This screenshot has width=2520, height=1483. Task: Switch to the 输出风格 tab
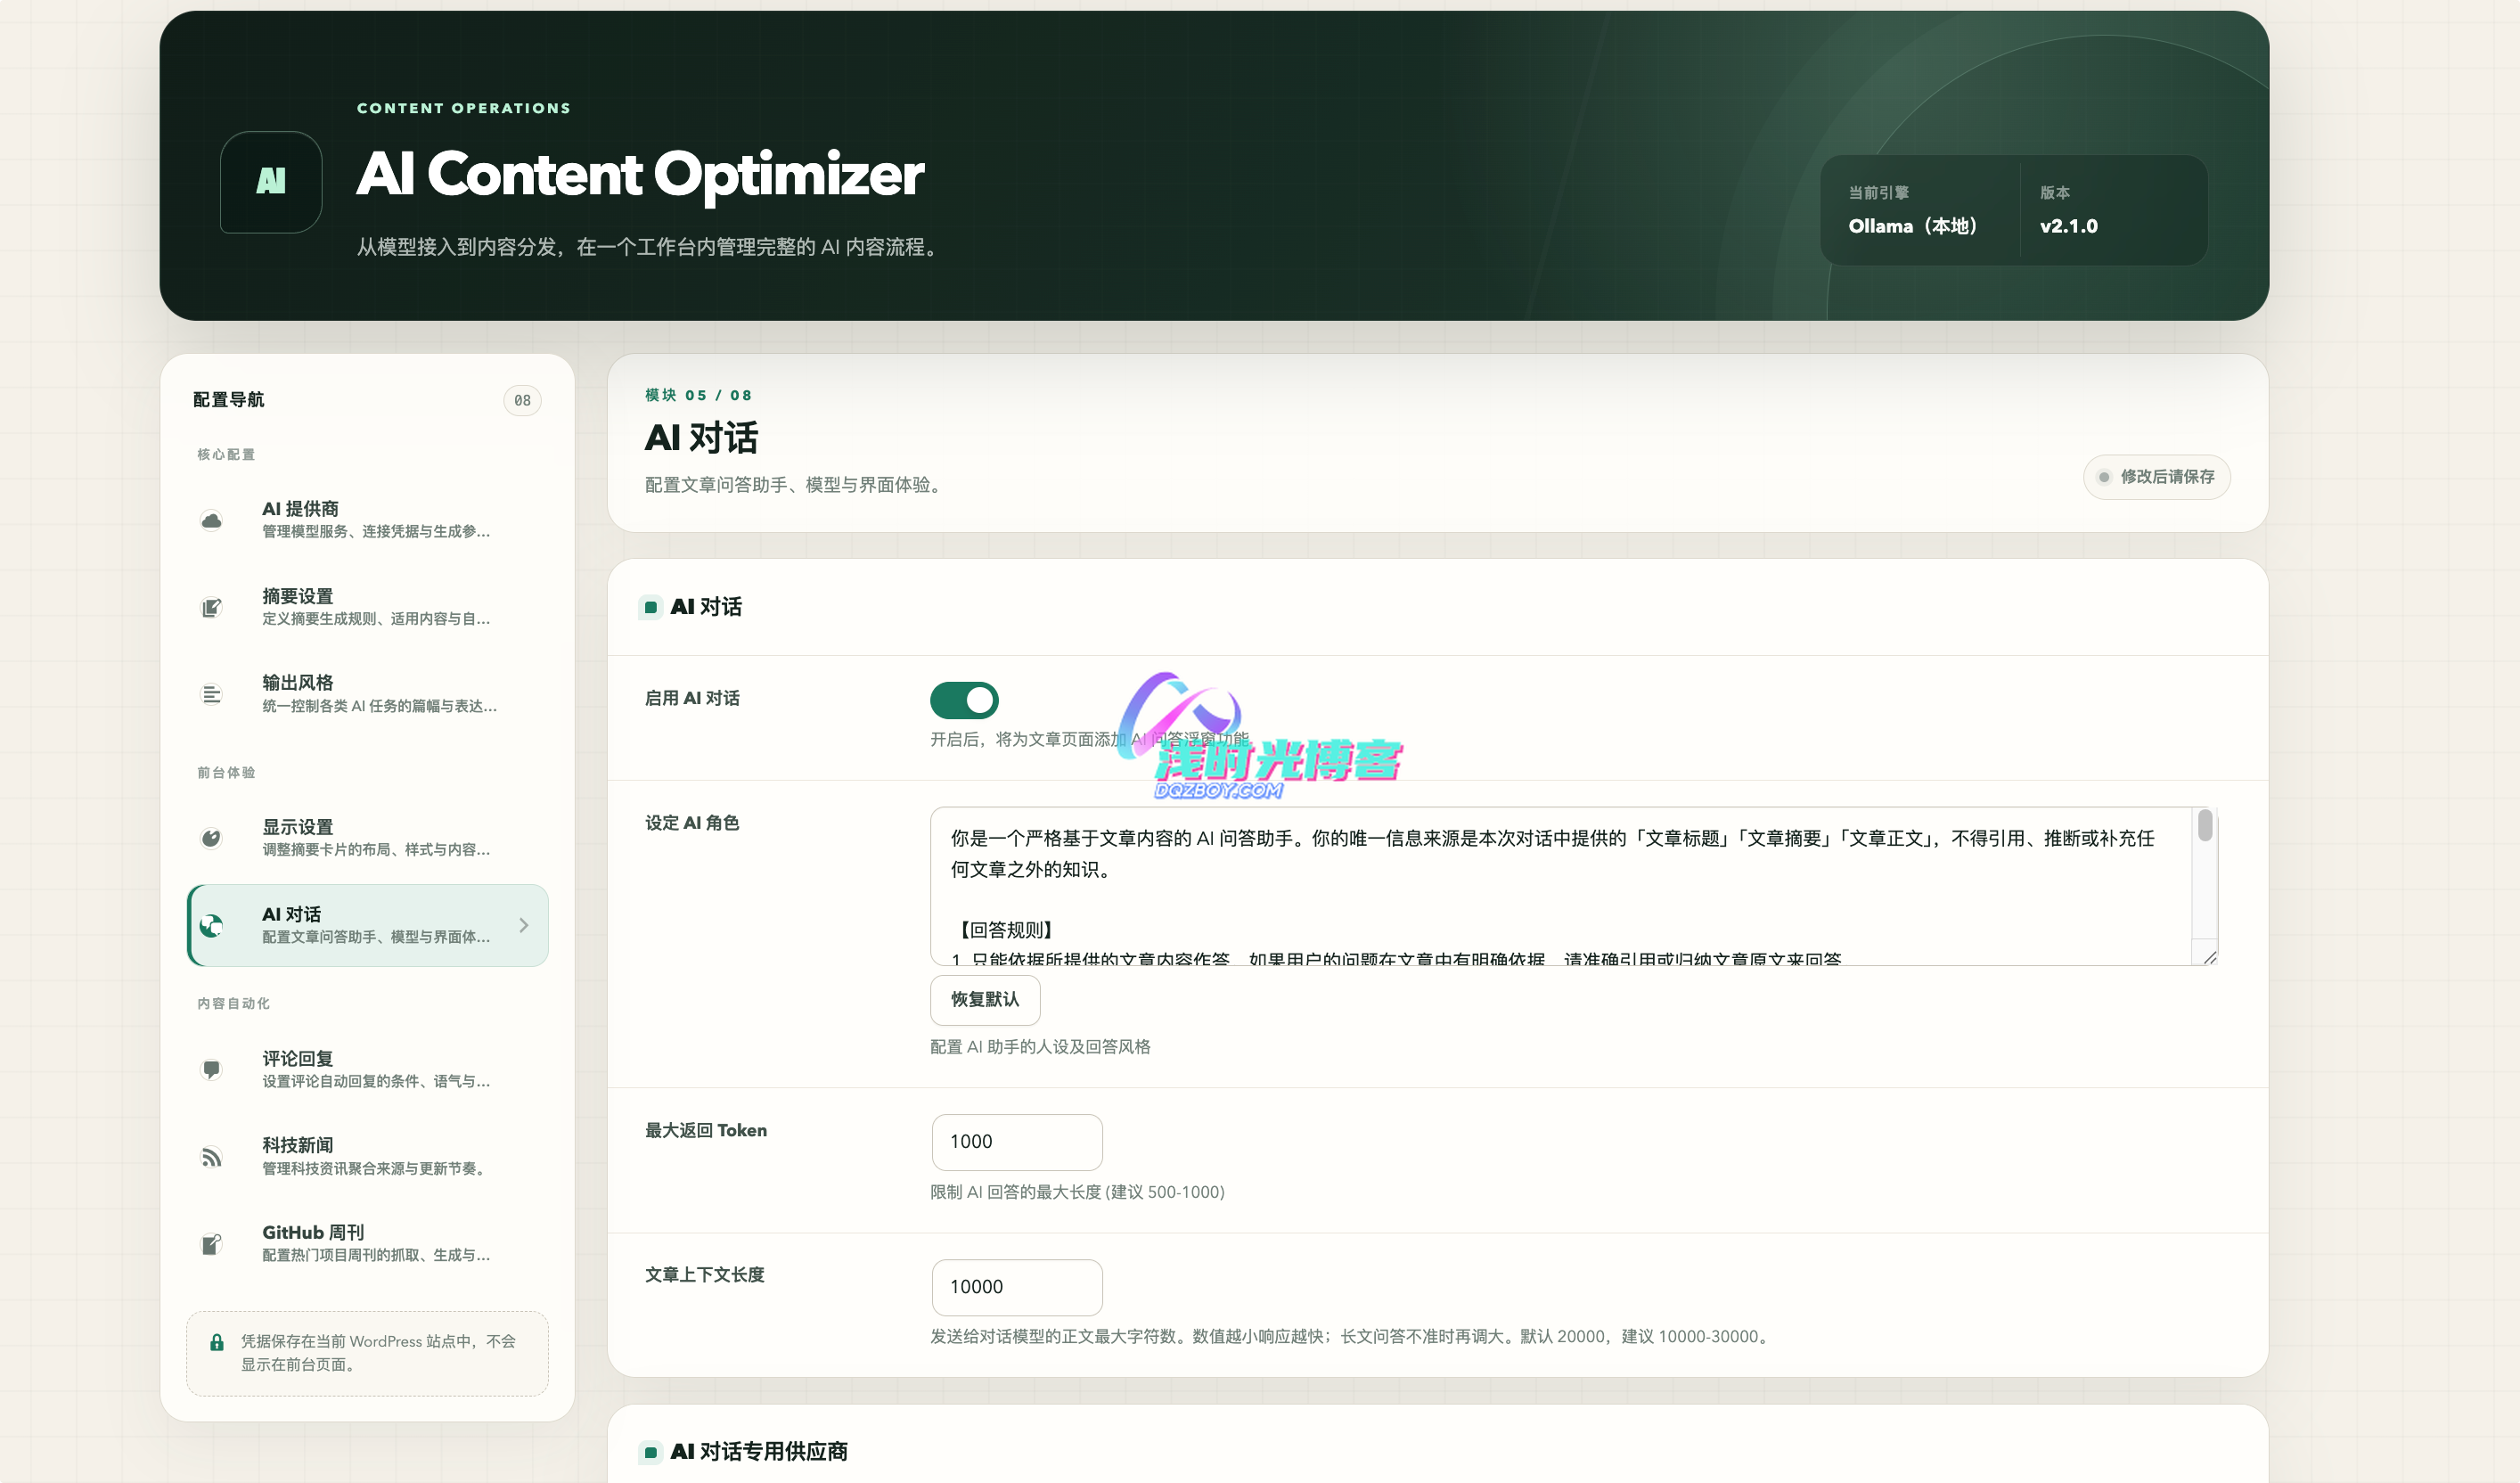[368, 694]
